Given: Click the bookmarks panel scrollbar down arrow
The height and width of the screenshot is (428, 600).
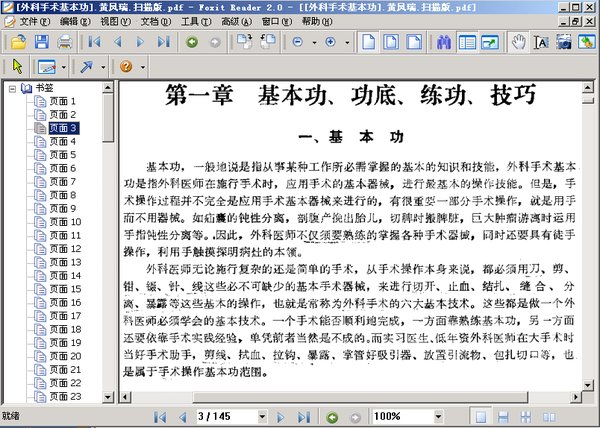Looking at the screenshot, I should point(108,397).
